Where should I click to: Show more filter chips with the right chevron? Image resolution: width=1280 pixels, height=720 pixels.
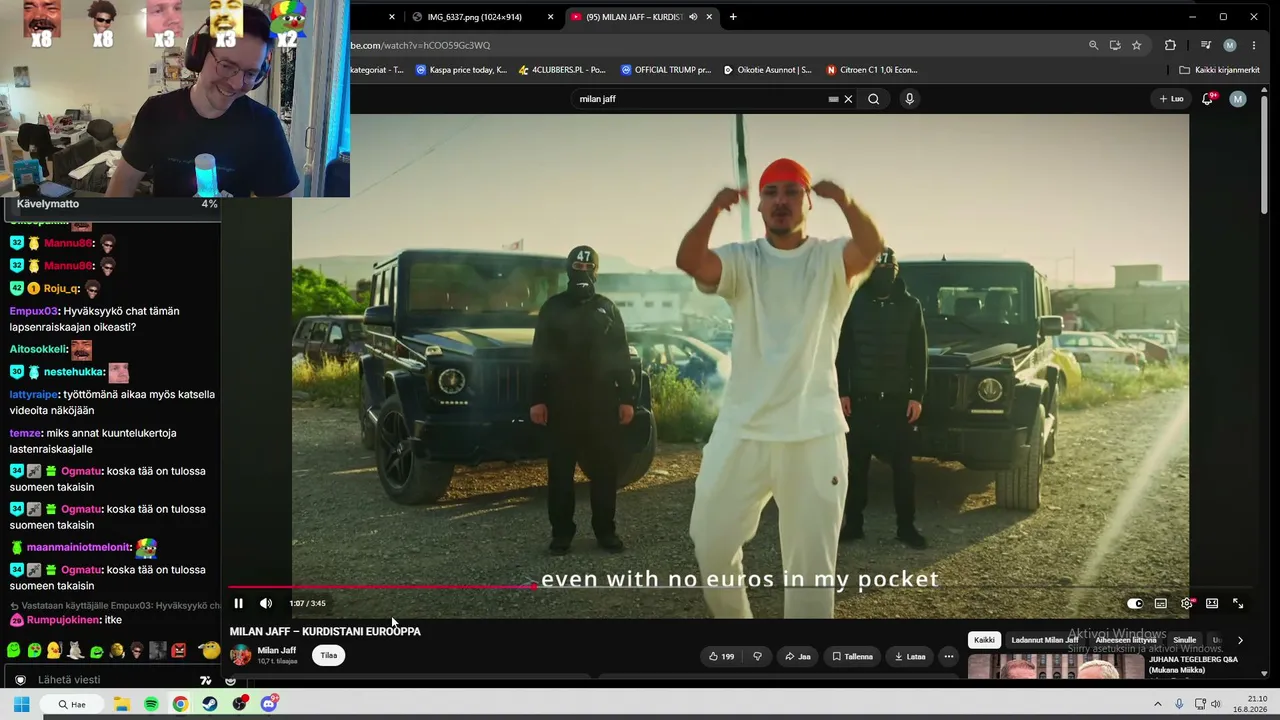click(1240, 640)
